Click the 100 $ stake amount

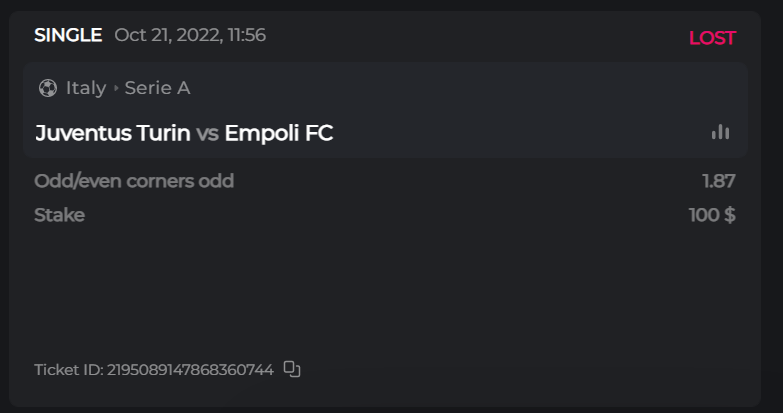712,215
